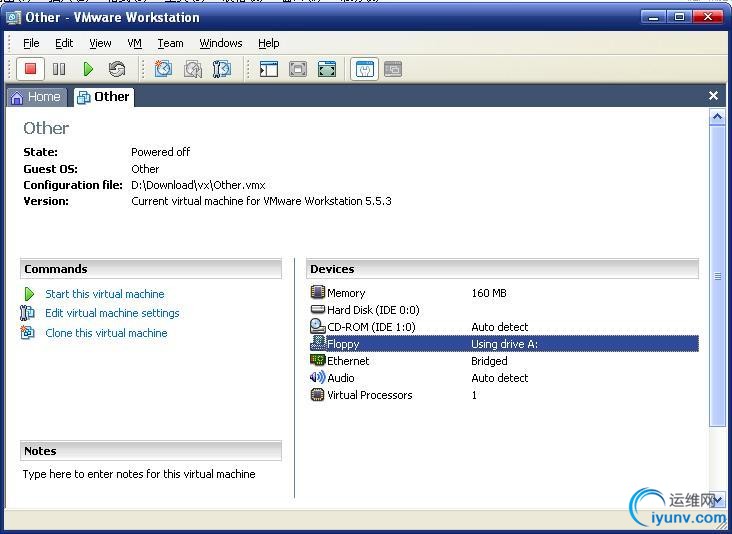
Task: Minimize the VMware Workstation window
Action: click(x=653, y=17)
